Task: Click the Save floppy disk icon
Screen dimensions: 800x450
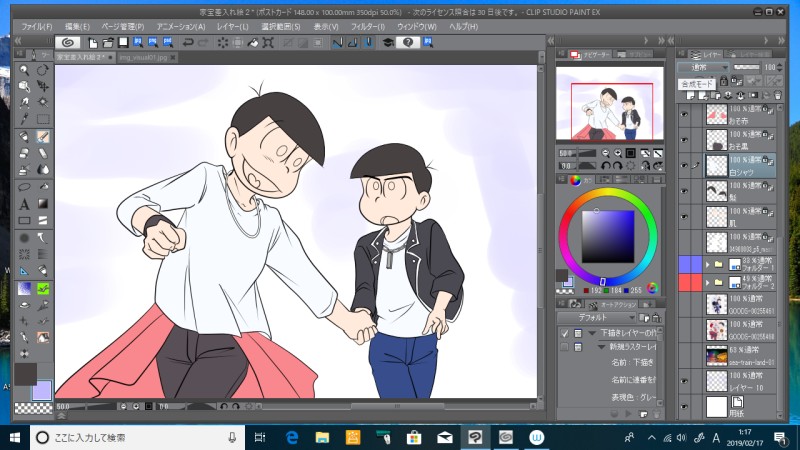Action: 123,42
